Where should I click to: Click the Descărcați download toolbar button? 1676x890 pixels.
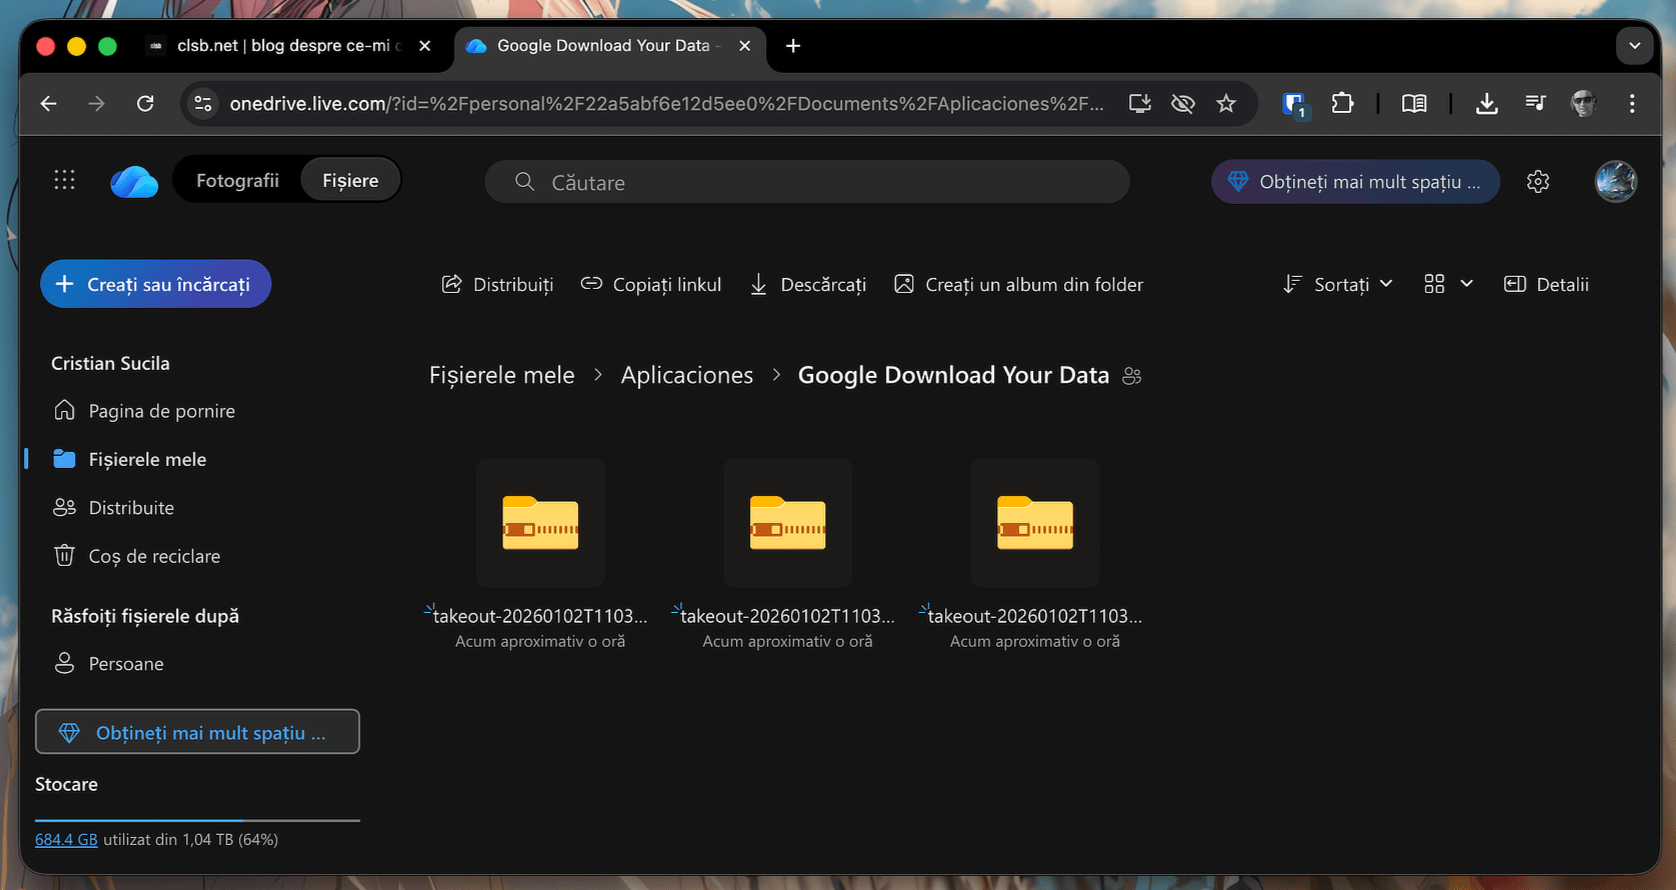coord(808,285)
